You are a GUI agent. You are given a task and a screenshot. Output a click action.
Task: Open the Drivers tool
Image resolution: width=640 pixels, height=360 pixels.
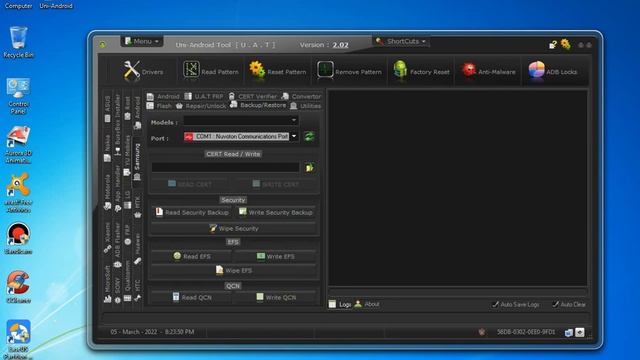[x=144, y=71]
